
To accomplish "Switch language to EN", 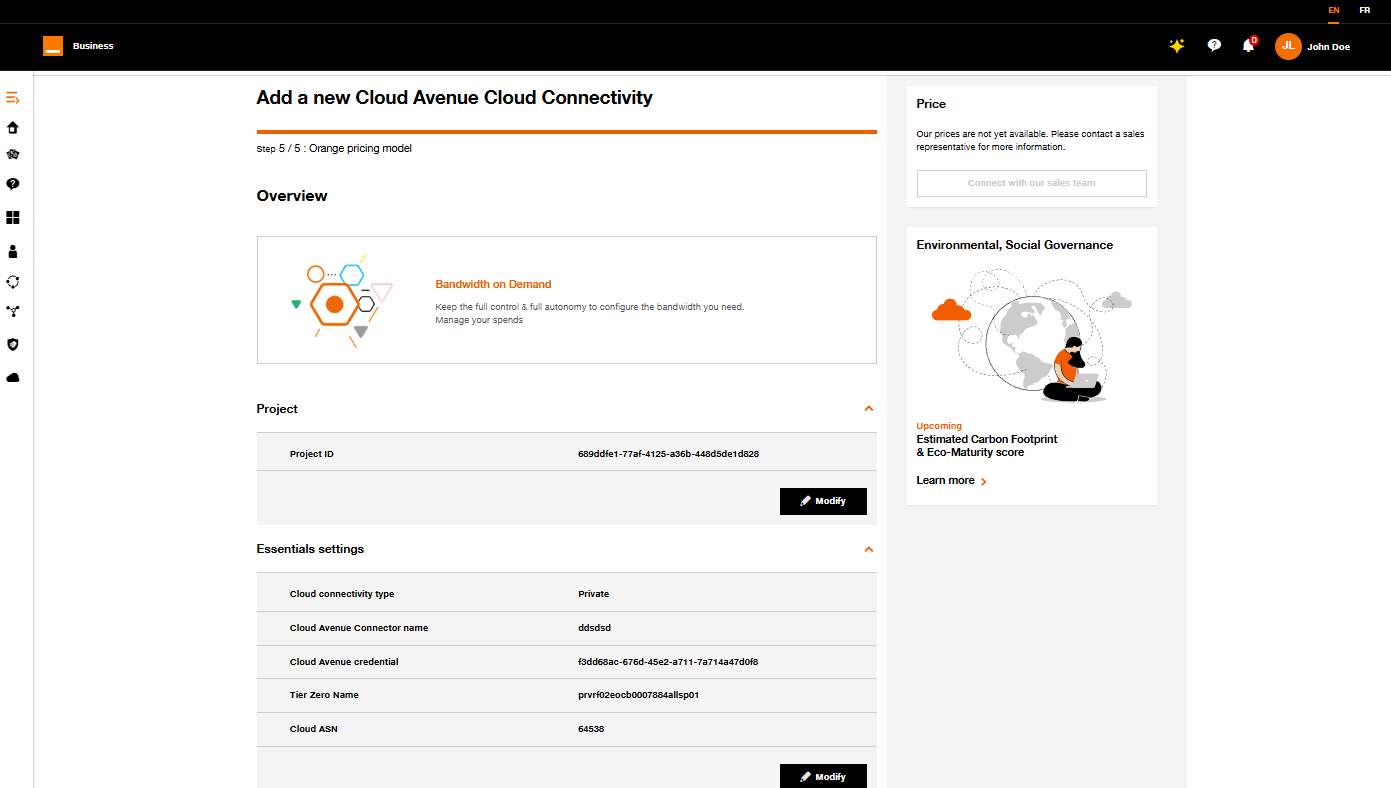I will coord(1334,10).
